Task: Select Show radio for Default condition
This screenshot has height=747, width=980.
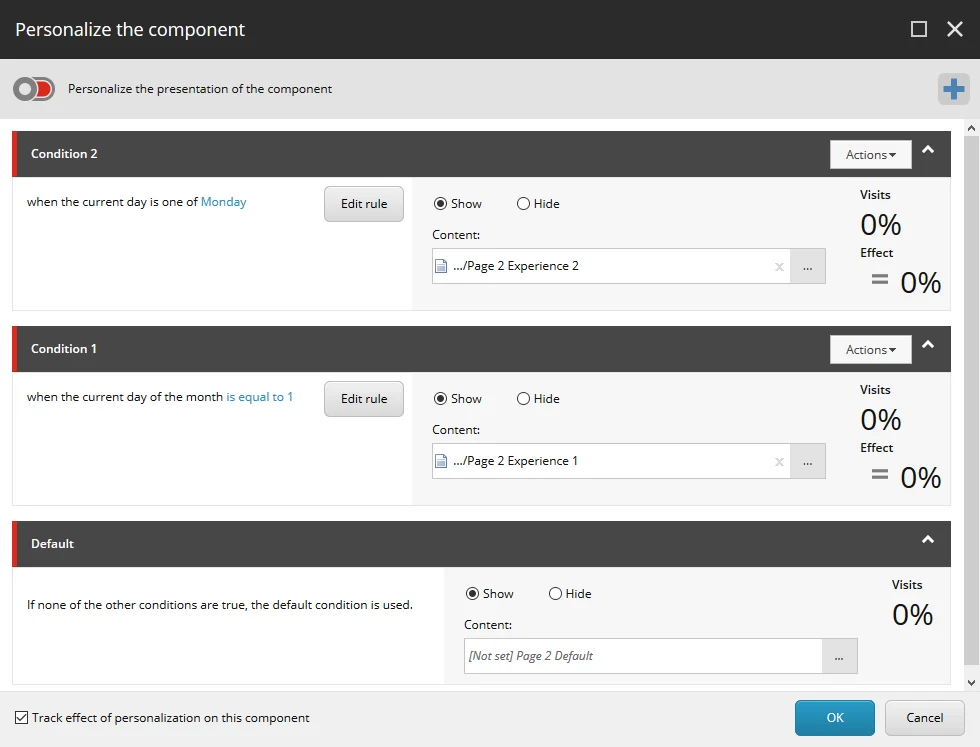Action: [x=472, y=594]
